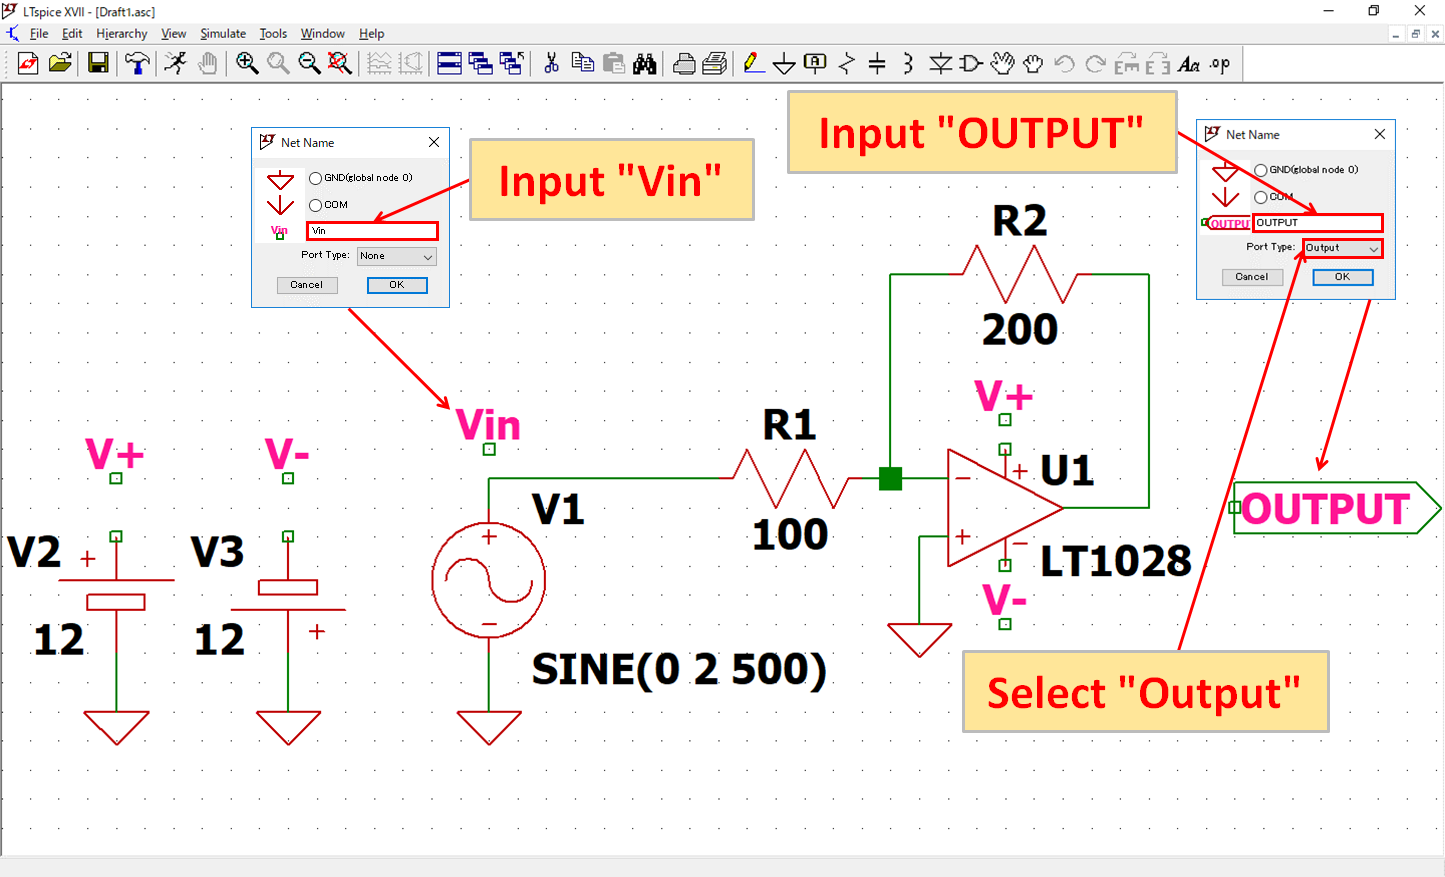Add a SPICE directive with .op tool

(1218, 63)
